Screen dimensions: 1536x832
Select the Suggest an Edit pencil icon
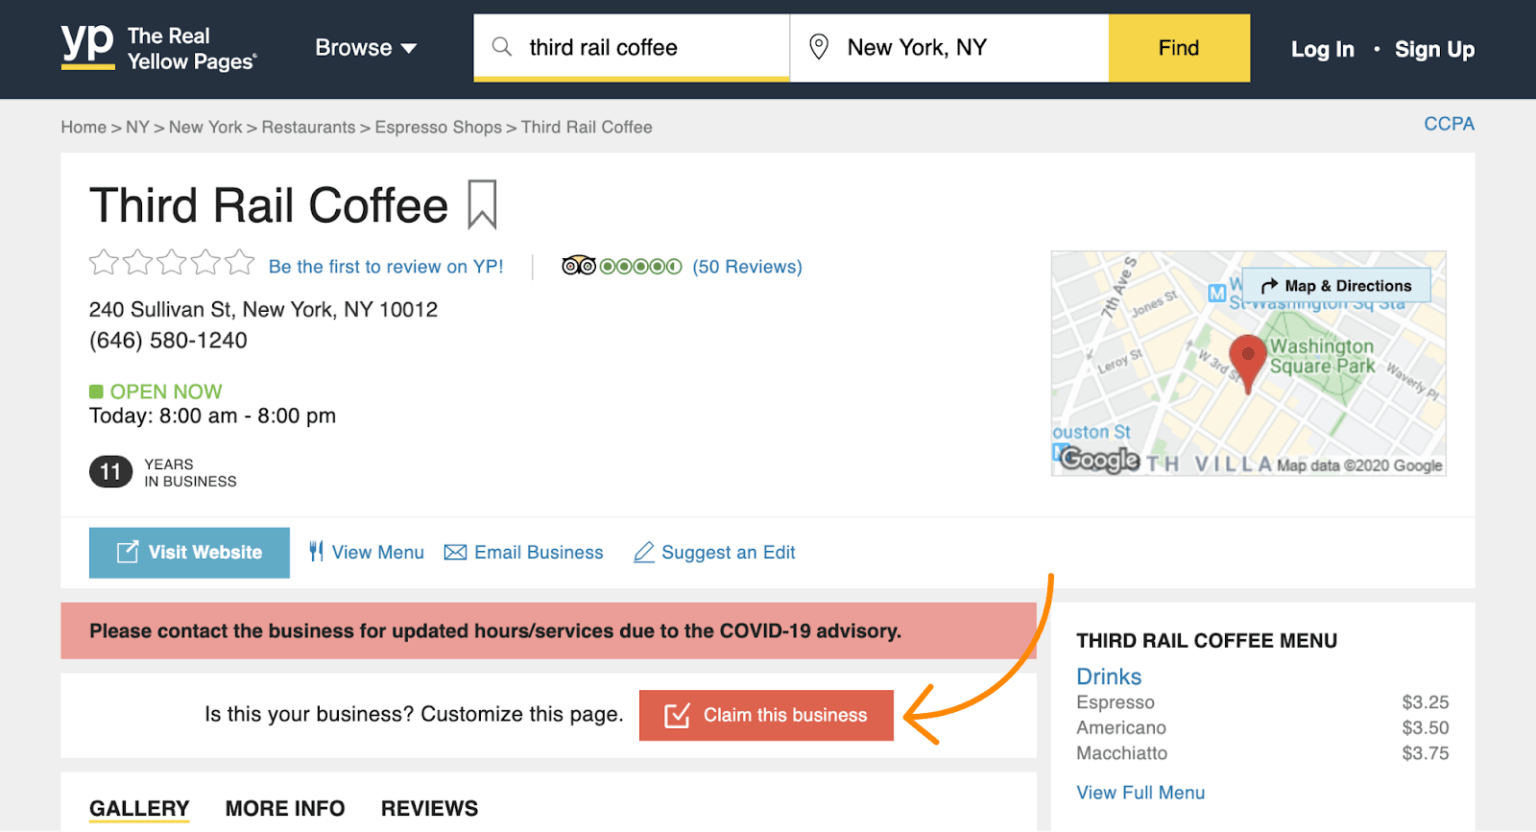643,551
